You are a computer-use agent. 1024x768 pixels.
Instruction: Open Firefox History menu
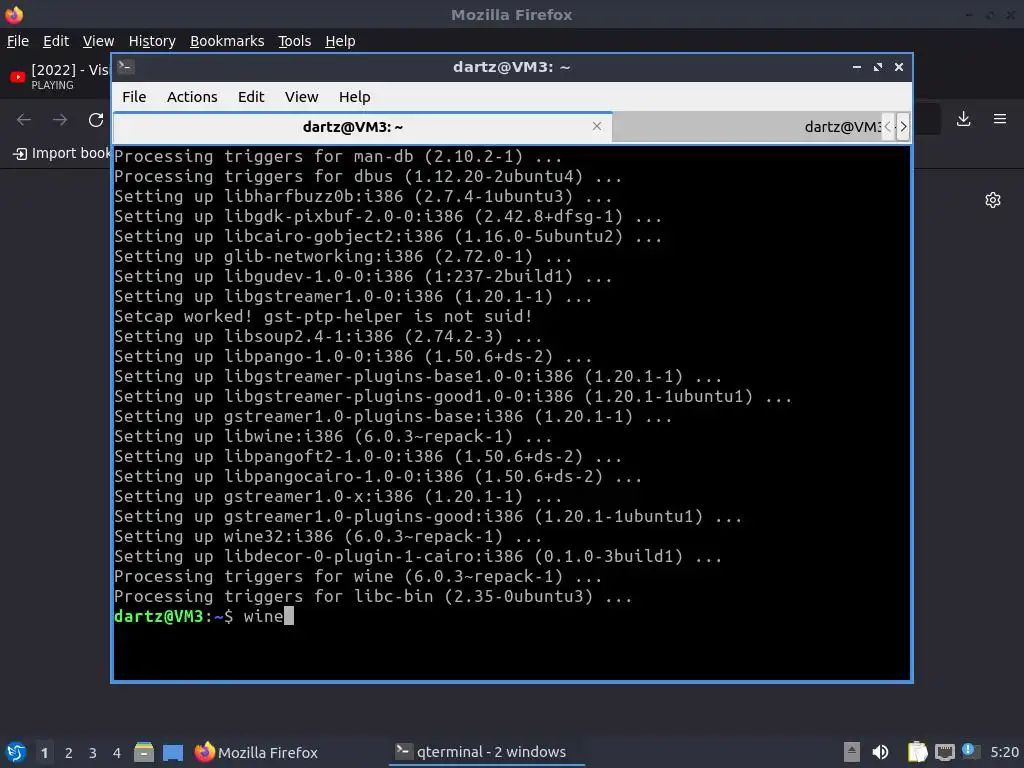152,41
